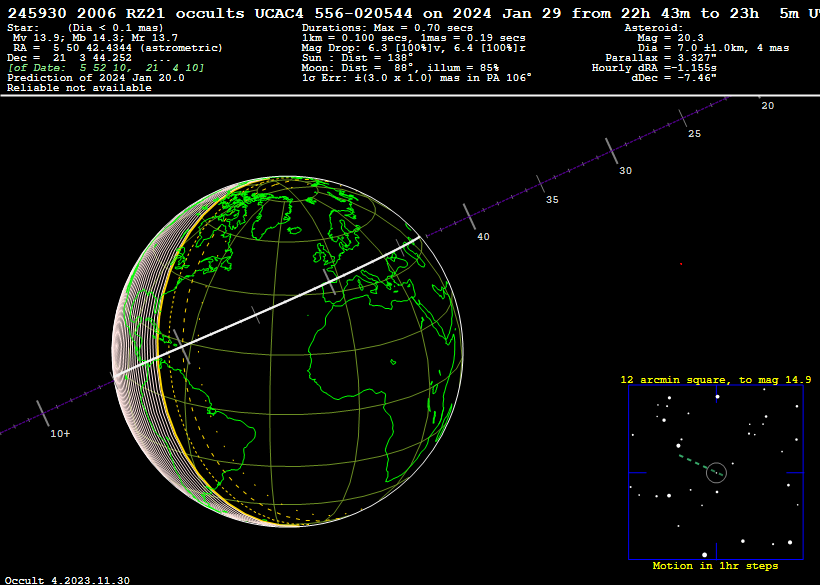The image size is (820, 585).
Task: Click the circled target star in finder chart
Action: 716,473
